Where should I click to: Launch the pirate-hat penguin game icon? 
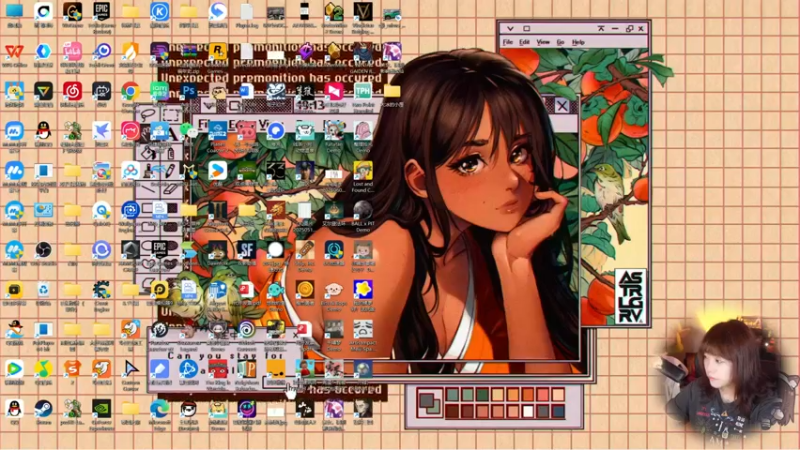pyautogui.click(x=14, y=330)
